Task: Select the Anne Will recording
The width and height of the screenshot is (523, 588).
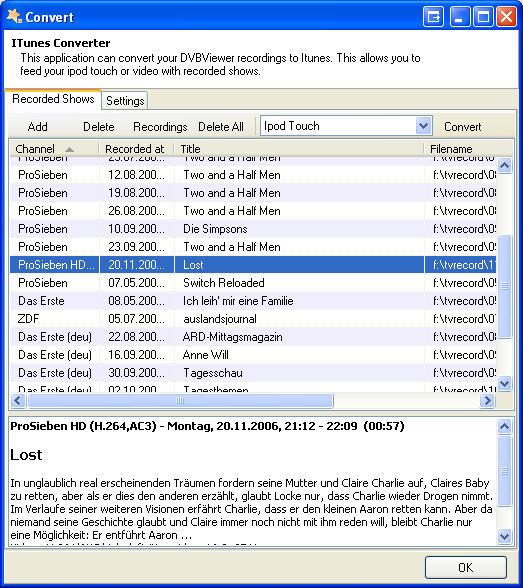Action: 253,355
